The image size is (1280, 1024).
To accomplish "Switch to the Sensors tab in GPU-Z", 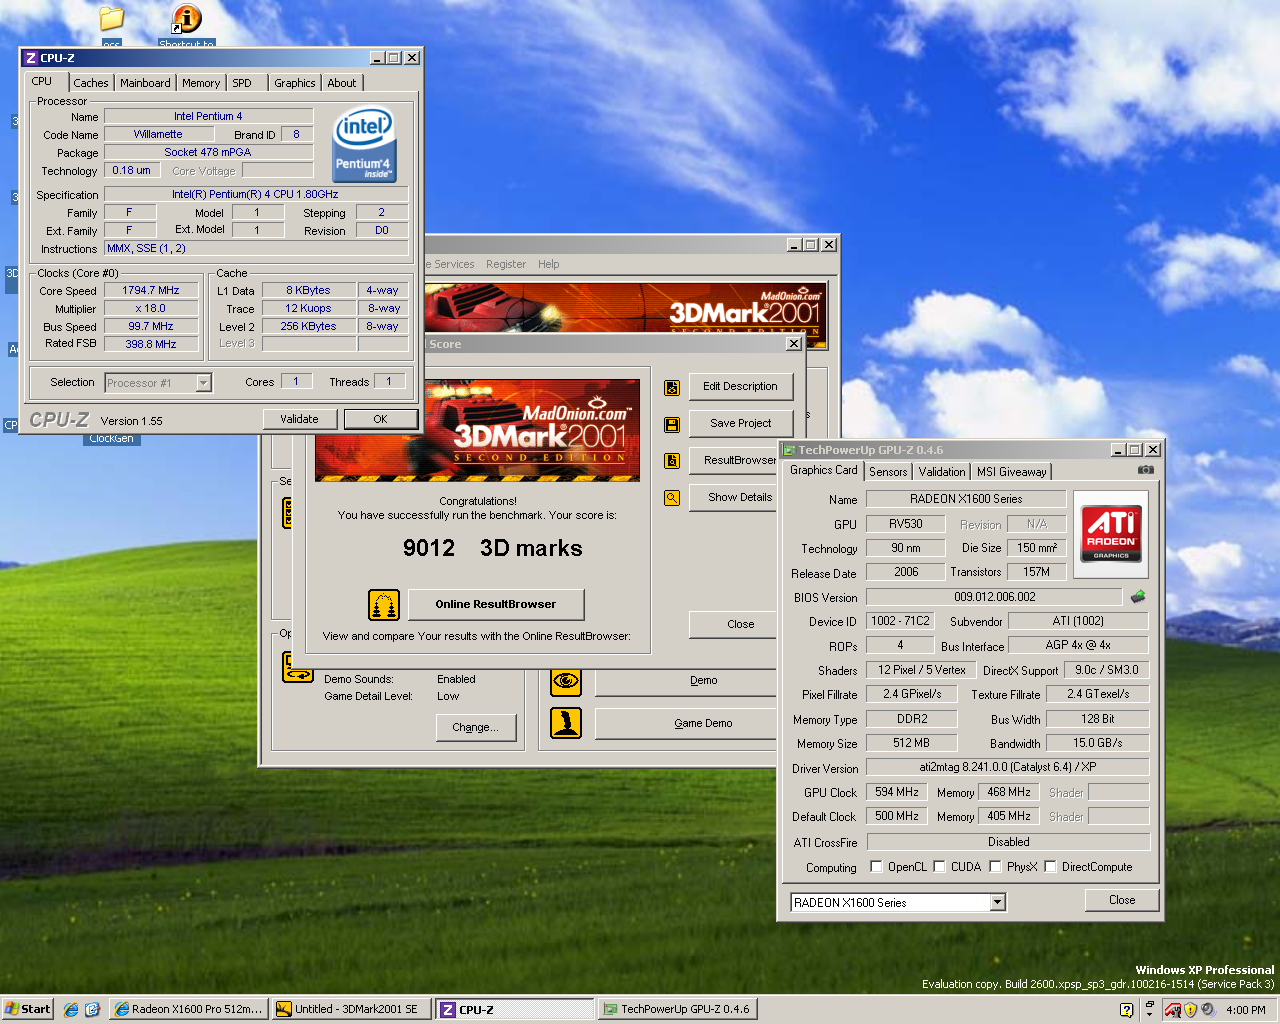I will tap(888, 472).
